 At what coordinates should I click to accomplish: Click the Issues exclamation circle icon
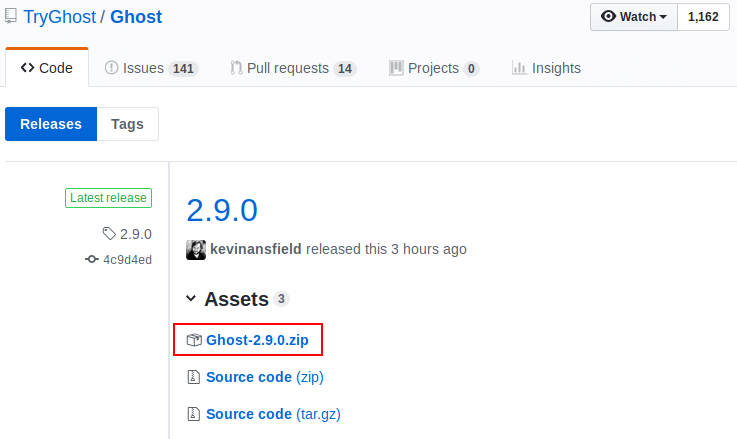pos(111,68)
